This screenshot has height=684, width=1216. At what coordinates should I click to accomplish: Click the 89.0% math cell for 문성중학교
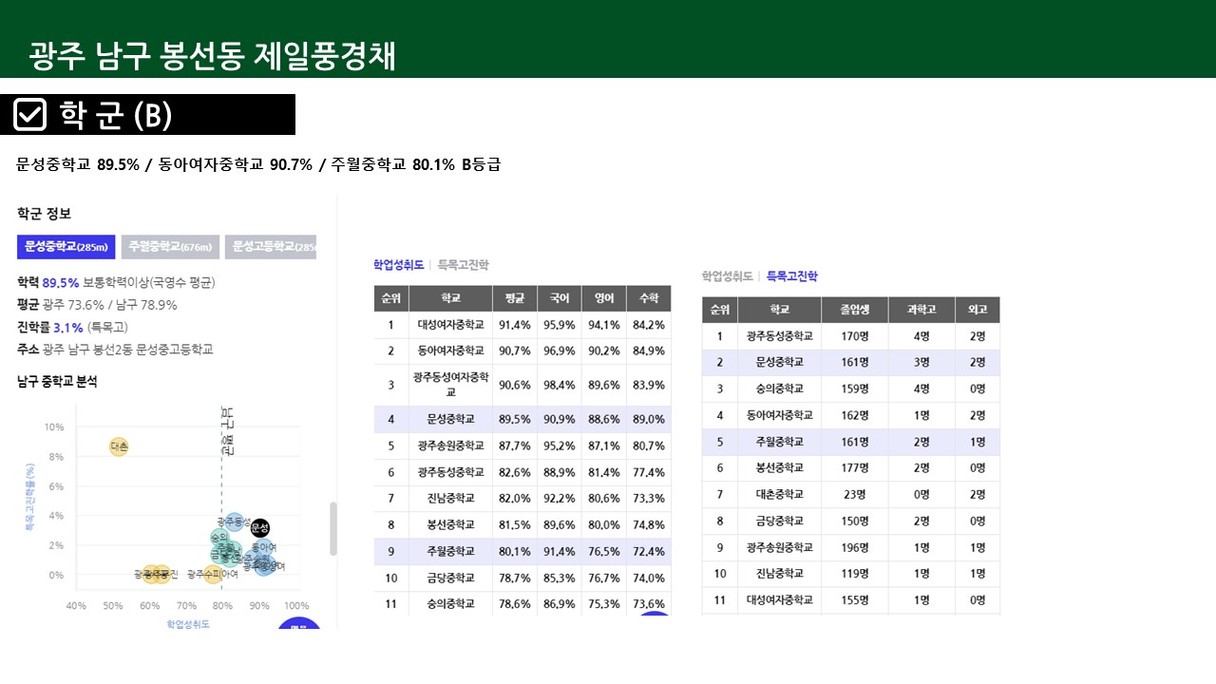coord(649,419)
